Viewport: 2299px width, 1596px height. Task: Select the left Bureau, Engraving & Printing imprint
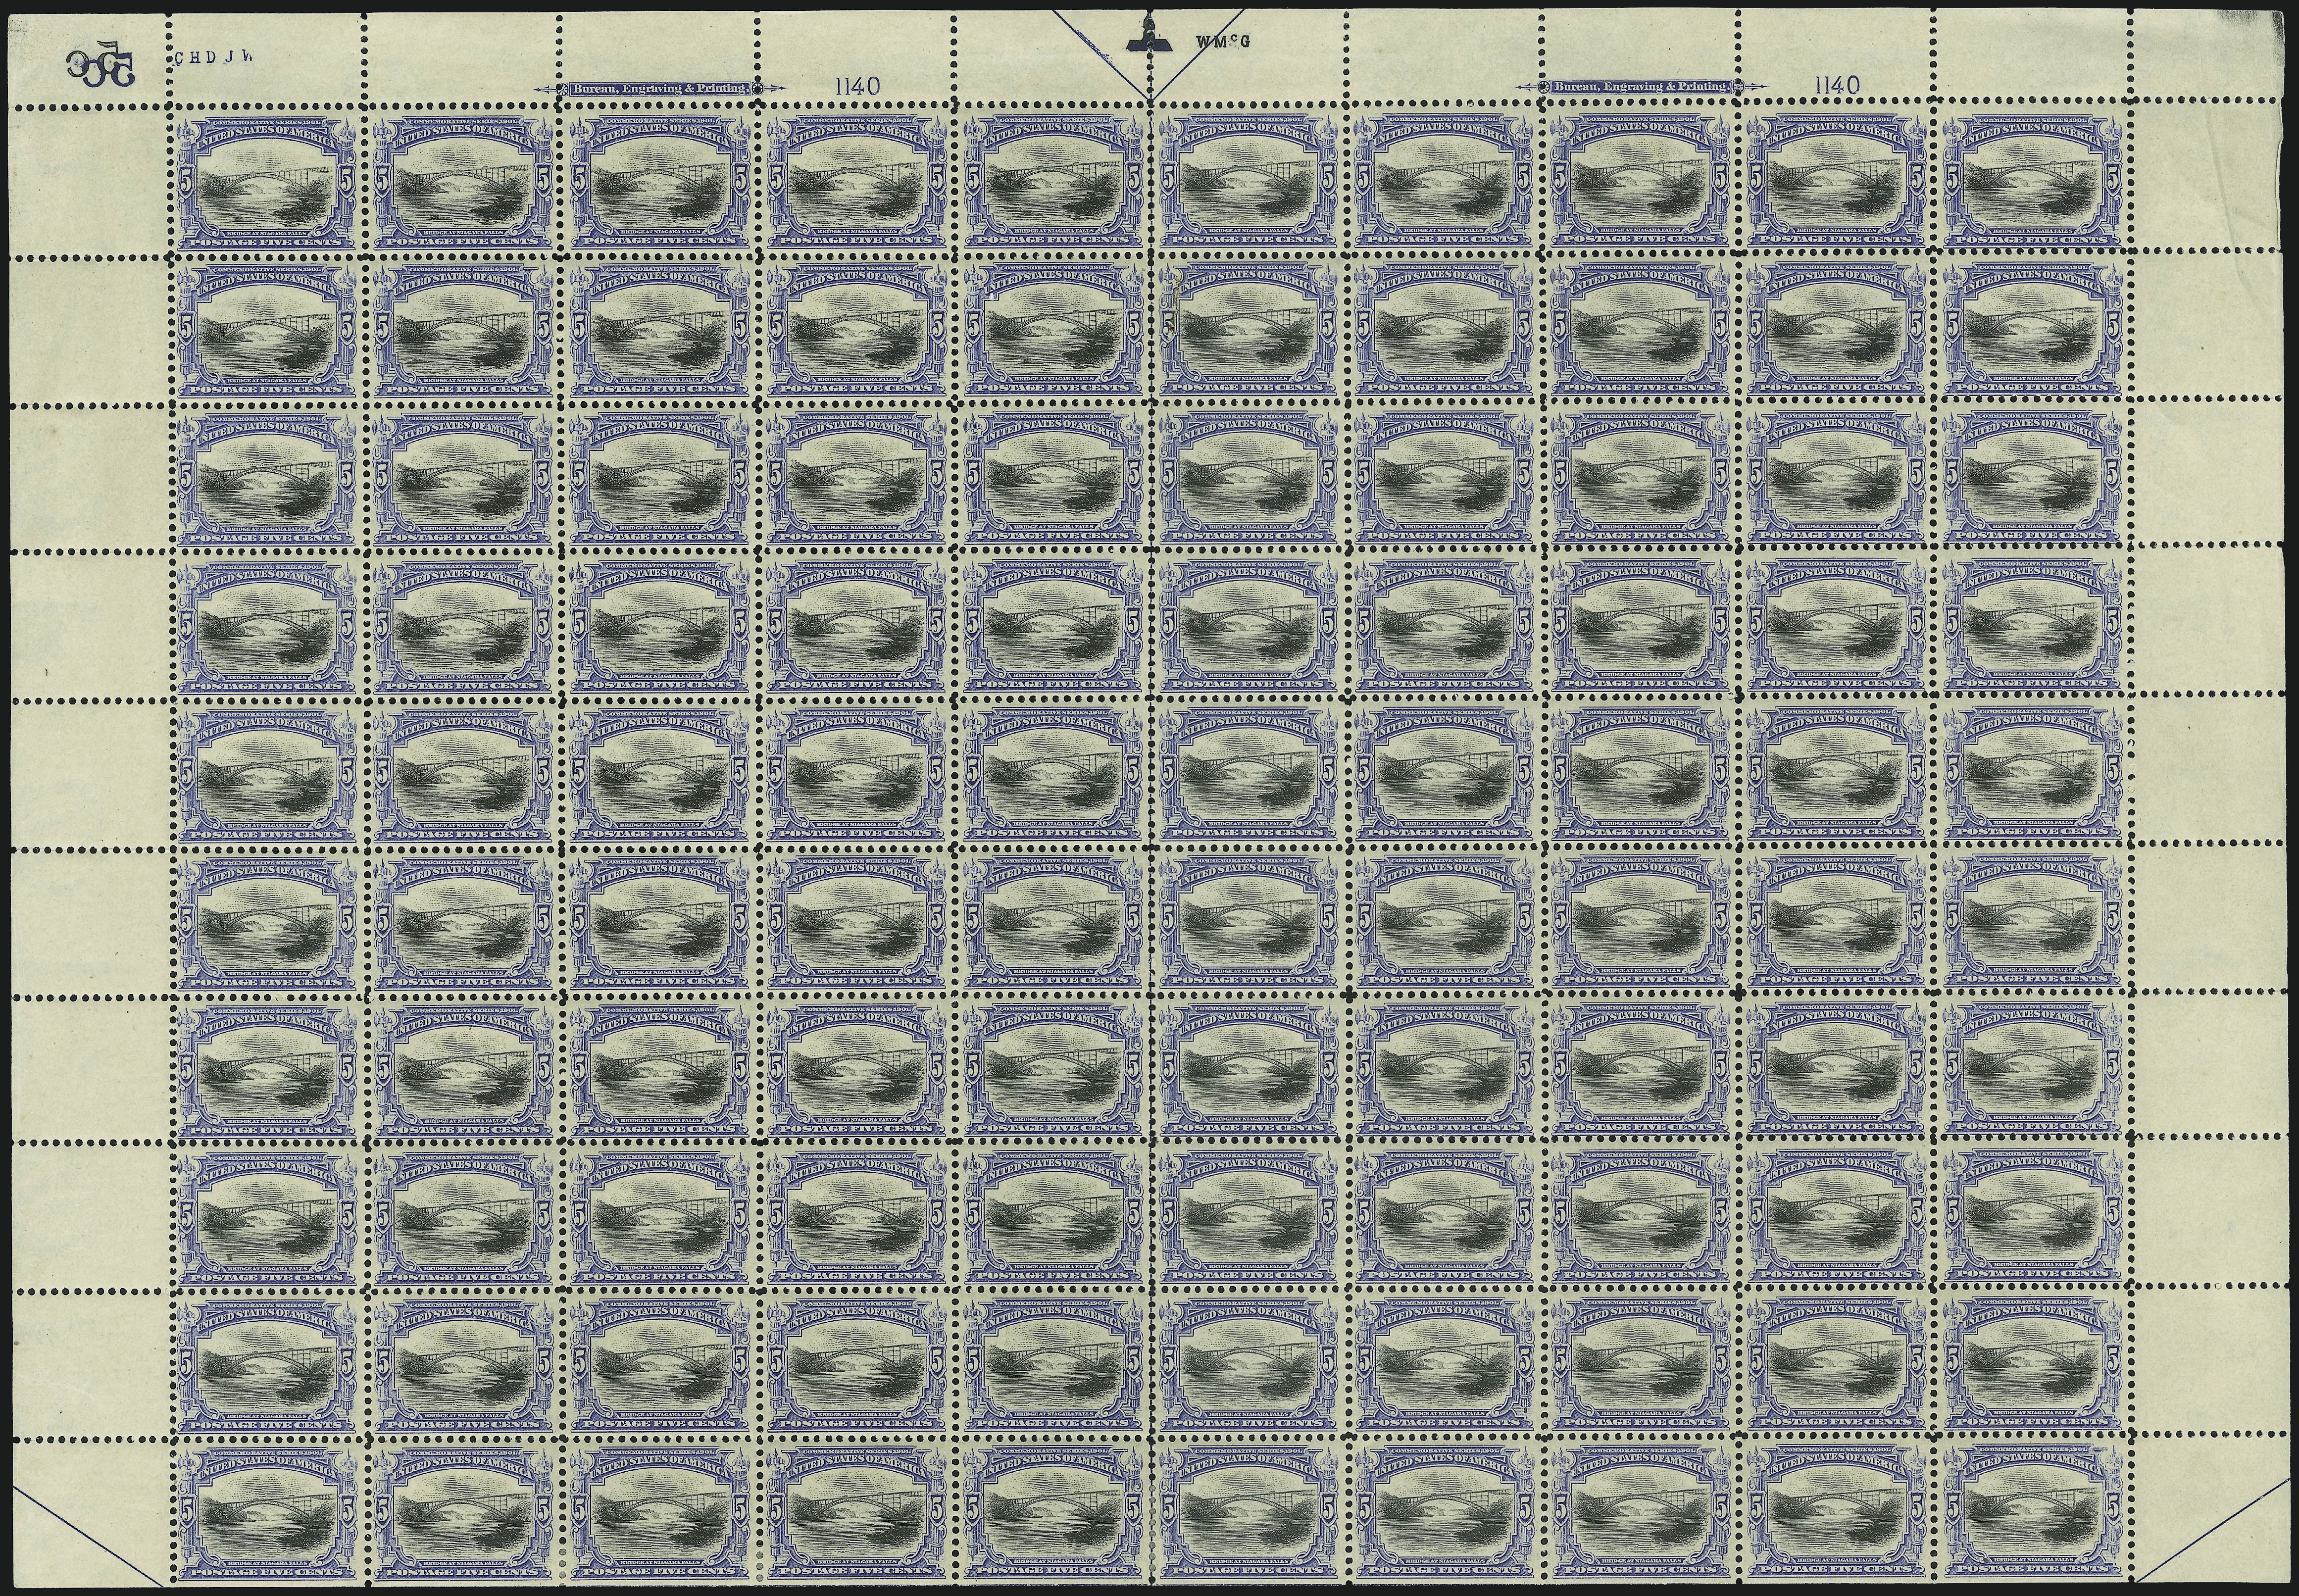[658, 89]
